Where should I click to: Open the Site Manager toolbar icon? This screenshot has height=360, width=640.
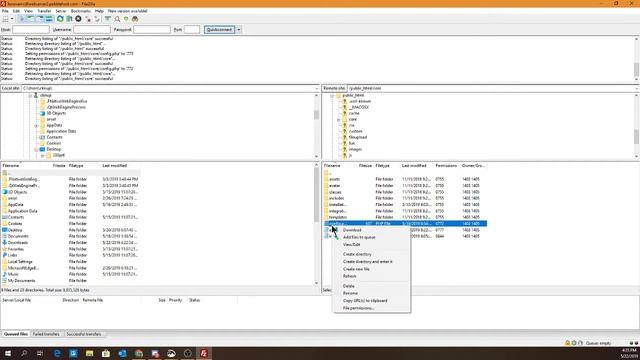(5, 19)
